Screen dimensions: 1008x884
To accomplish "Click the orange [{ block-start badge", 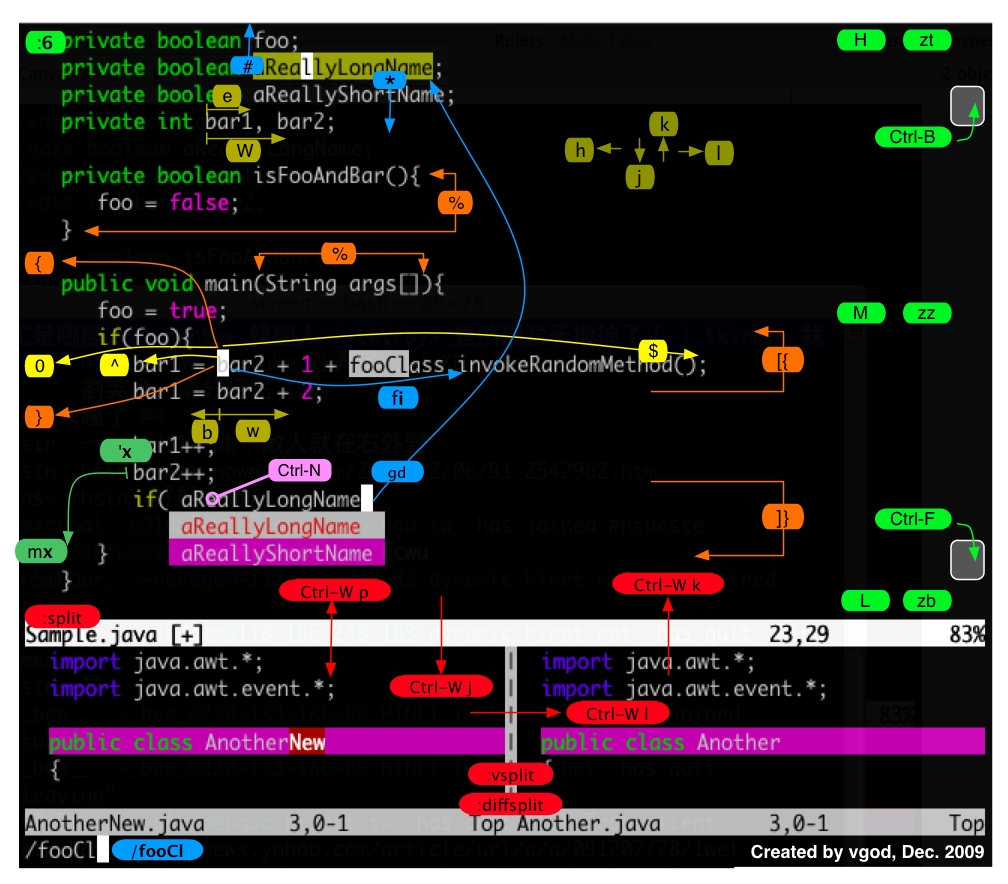I will click(783, 361).
